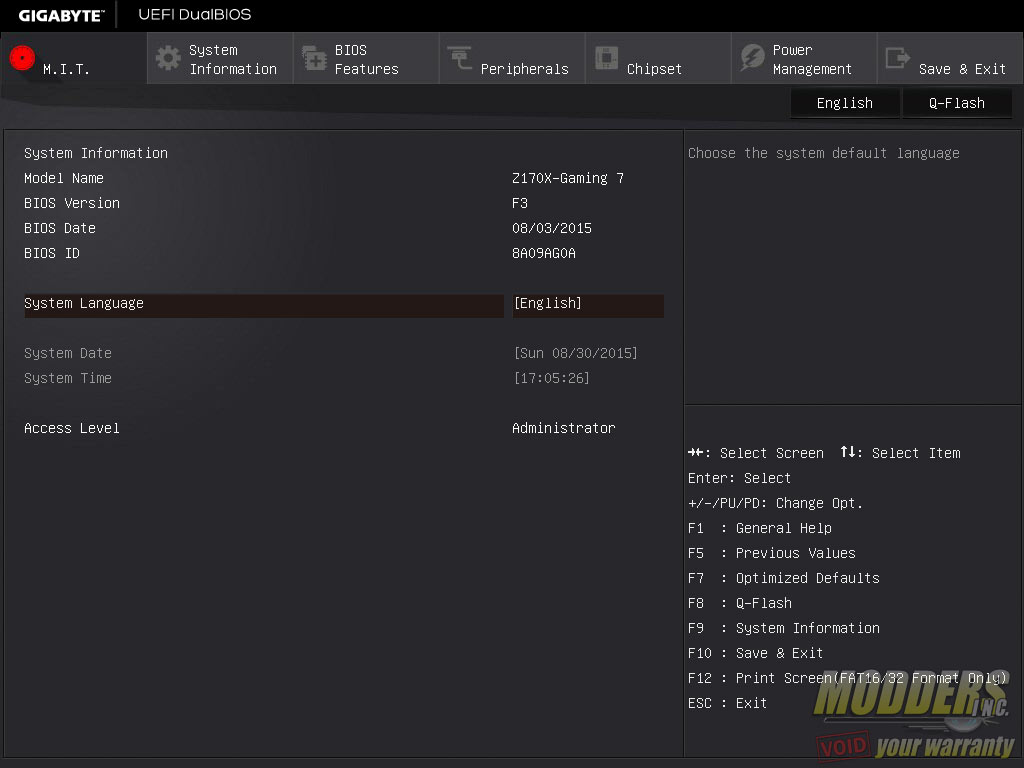Open the M.I.T. tab
The image size is (1024, 768).
[74, 59]
